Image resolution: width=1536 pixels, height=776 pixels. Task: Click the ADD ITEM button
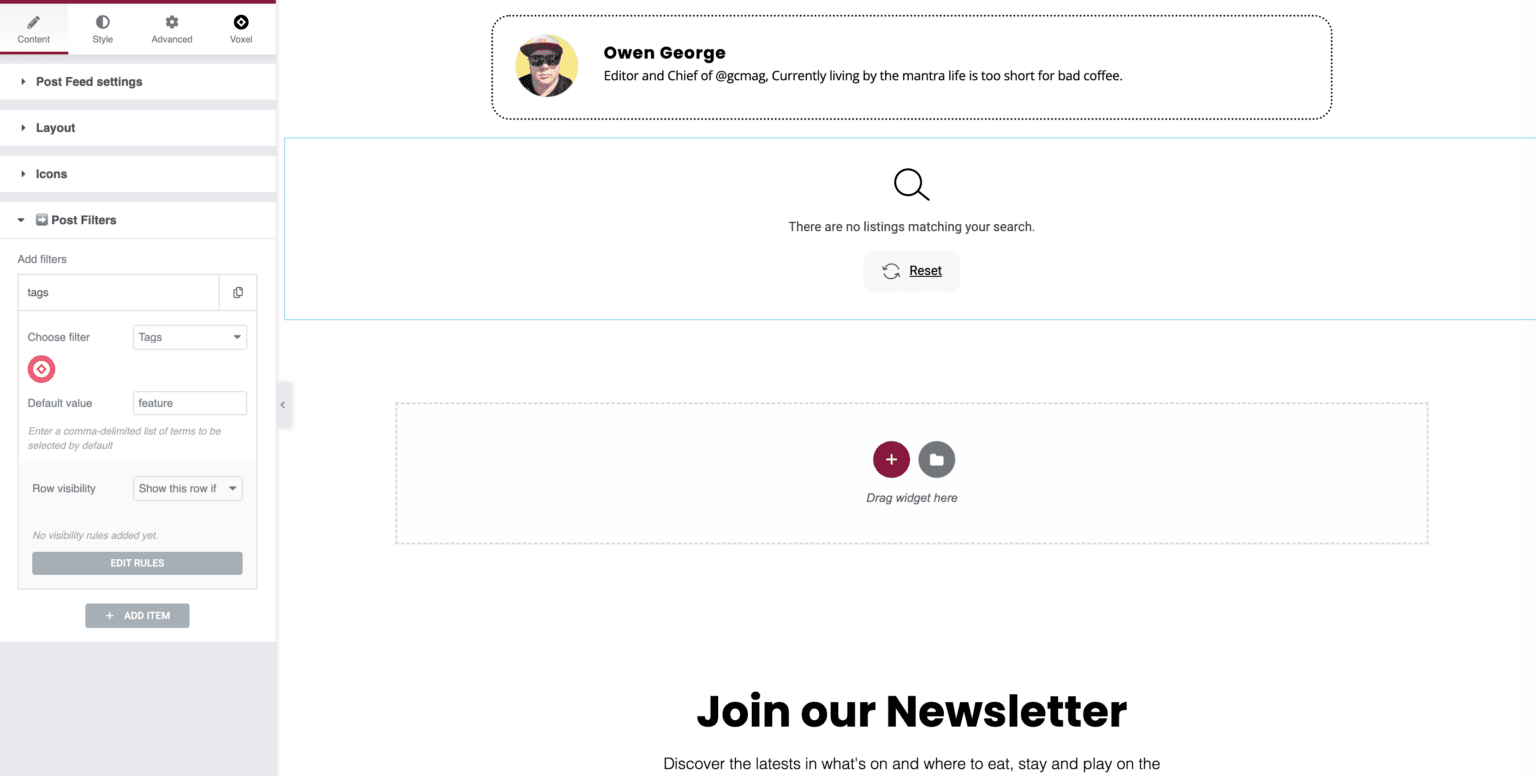point(137,615)
